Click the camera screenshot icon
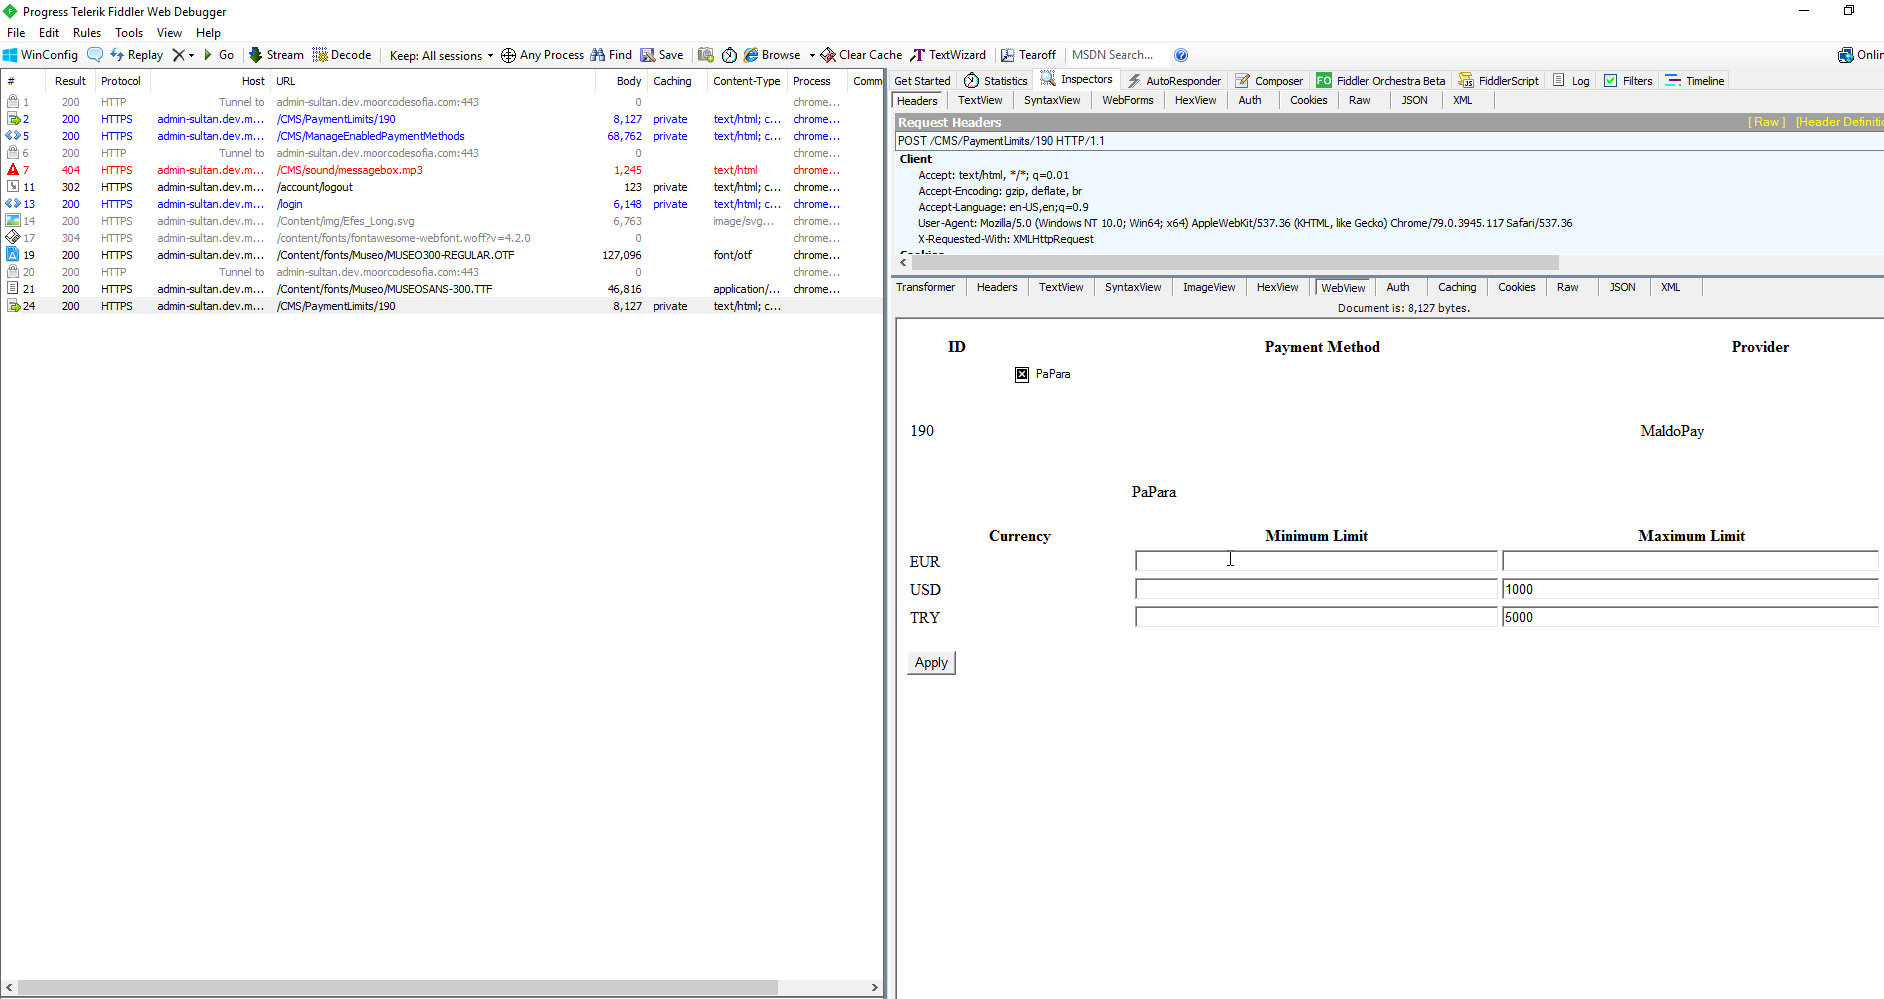The image size is (1884, 999). pyautogui.click(x=706, y=55)
